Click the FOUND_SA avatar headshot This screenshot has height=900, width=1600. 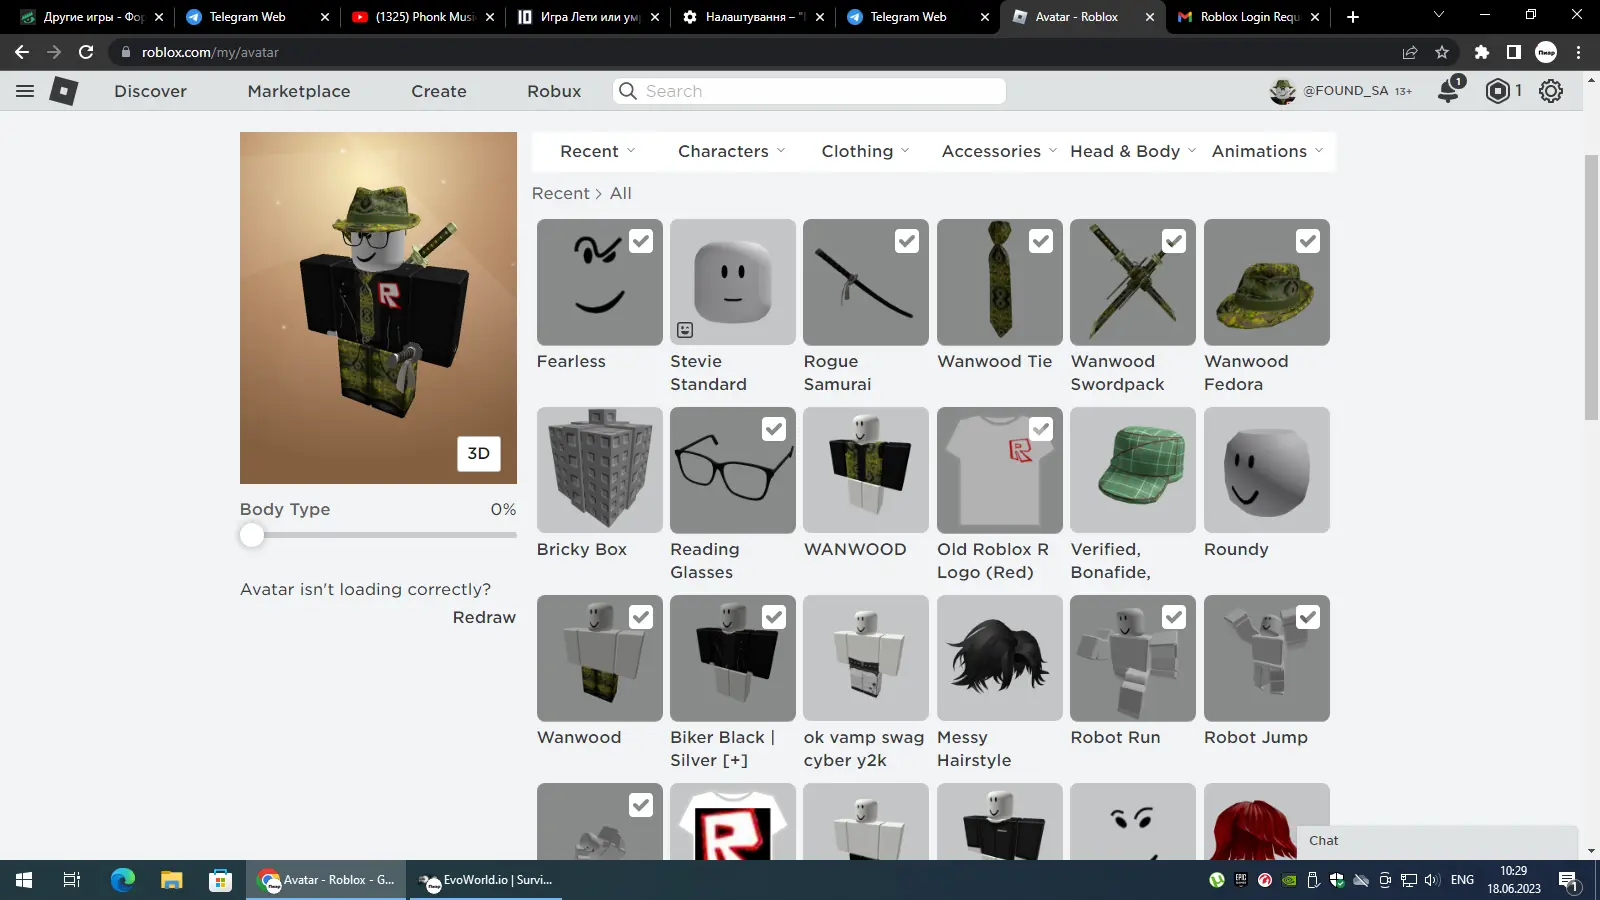pos(1283,91)
